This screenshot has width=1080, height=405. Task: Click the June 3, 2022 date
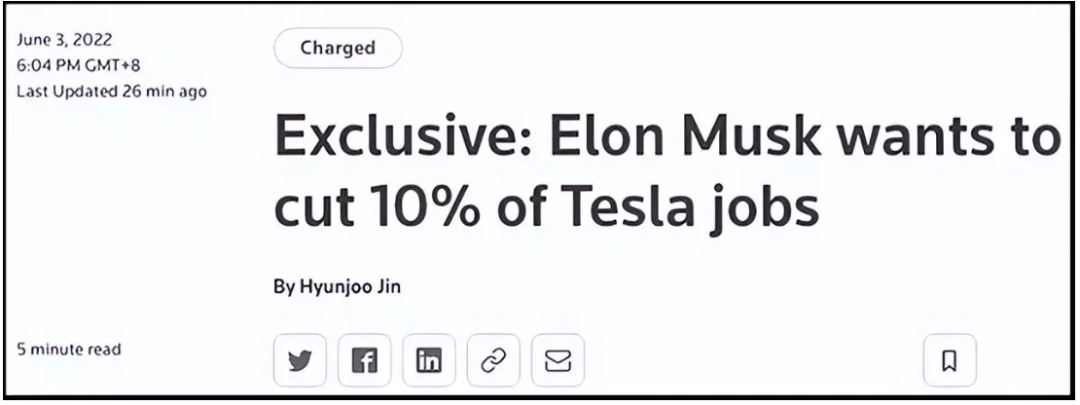(65, 40)
